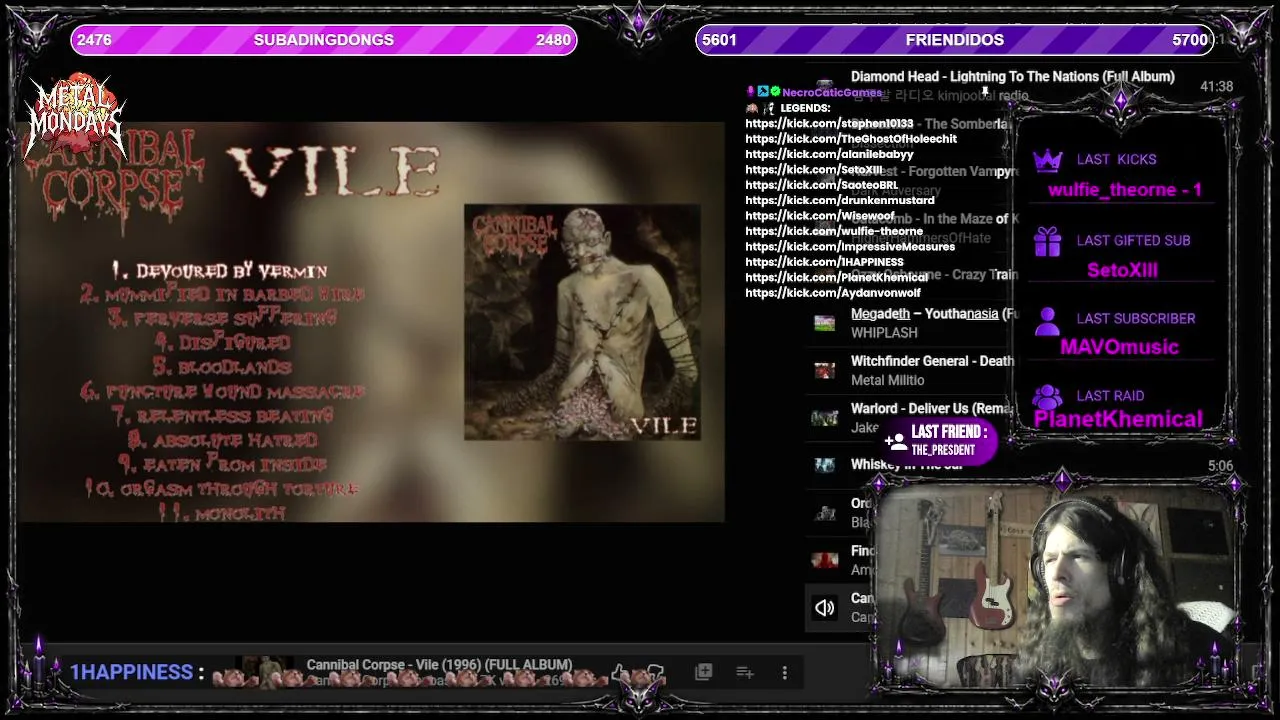The height and width of the screenshot is (720, 1280).
Task: Click the gift icon beside Last Gifted Sub
Action: coord(1047,241)
